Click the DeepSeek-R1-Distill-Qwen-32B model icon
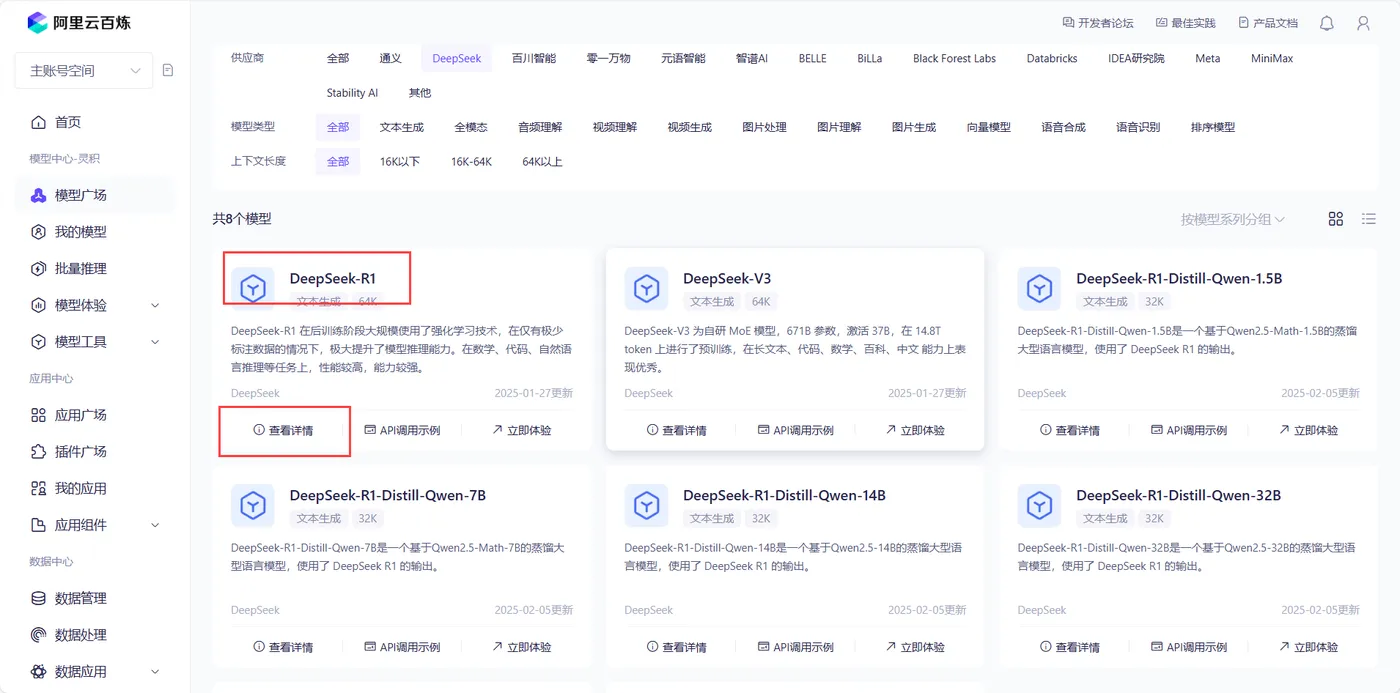This screenshot has width=1400, height=693. 1040,506
